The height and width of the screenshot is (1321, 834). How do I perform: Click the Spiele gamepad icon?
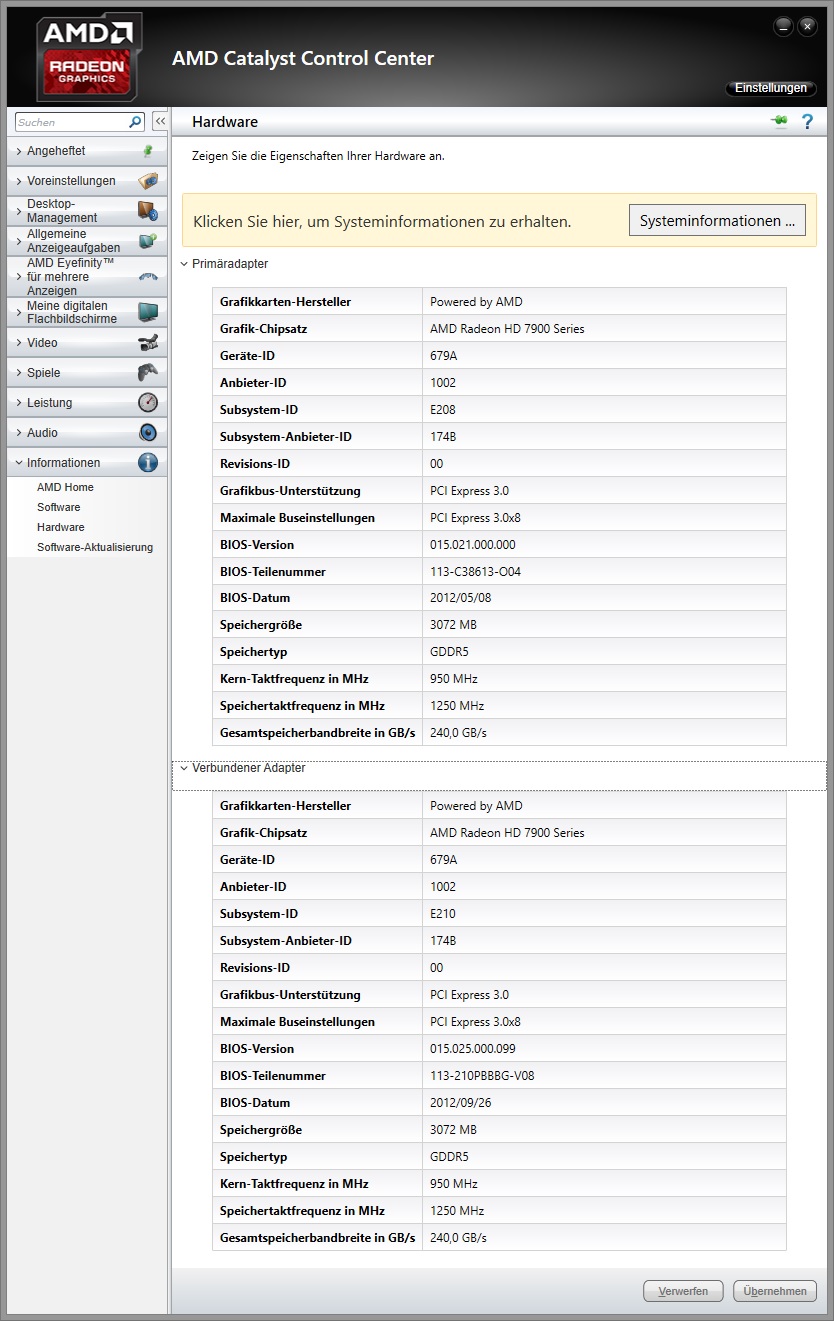148,373
